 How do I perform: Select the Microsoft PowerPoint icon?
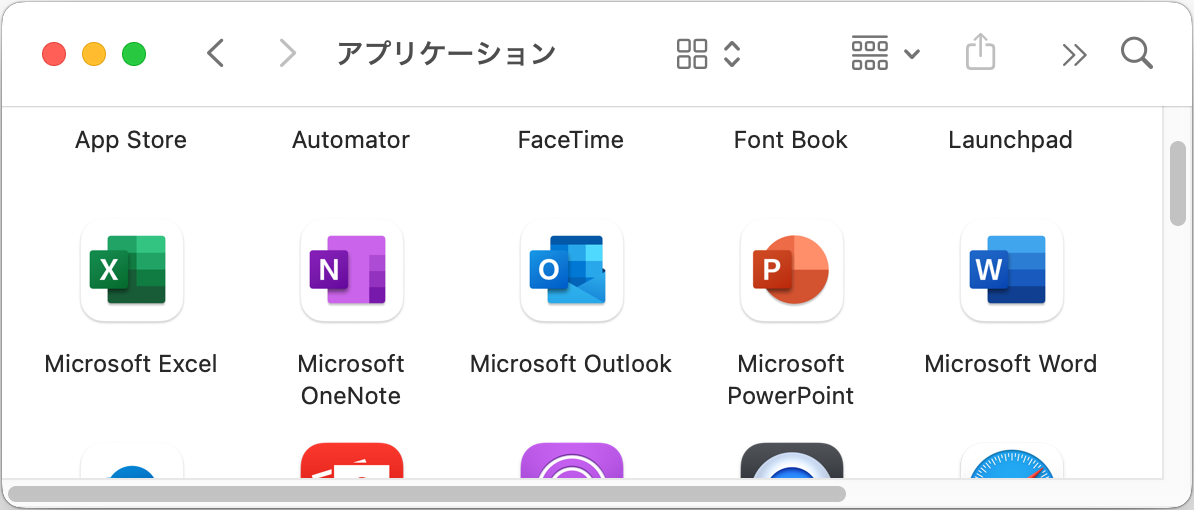(x=791, y=271)
